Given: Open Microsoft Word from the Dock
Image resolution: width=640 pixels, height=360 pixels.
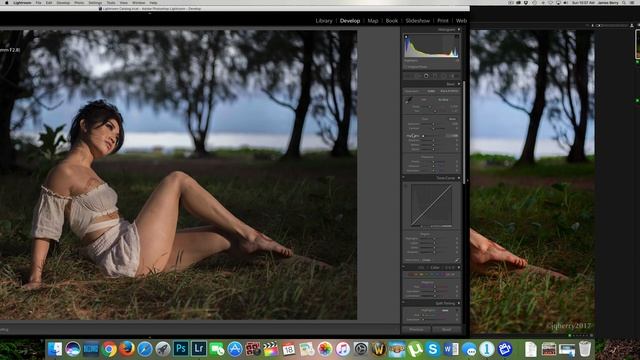Looking at the screenshot, I should [x=451, y=349].
